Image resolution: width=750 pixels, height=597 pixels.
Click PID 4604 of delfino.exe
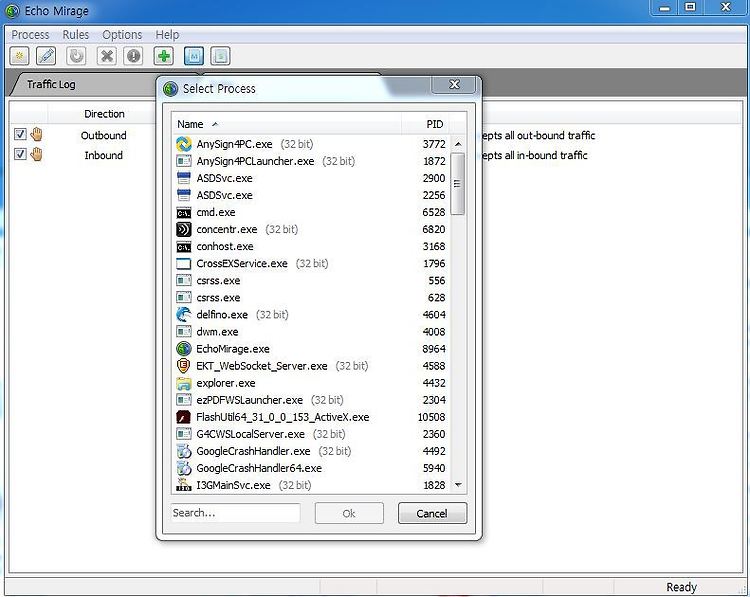tap(434, 315)
